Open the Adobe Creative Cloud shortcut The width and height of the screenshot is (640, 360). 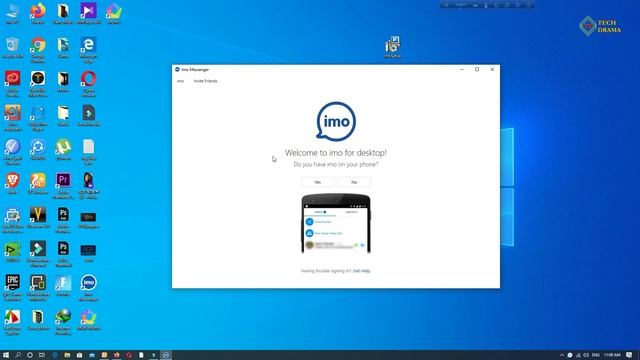pos(12,84)
